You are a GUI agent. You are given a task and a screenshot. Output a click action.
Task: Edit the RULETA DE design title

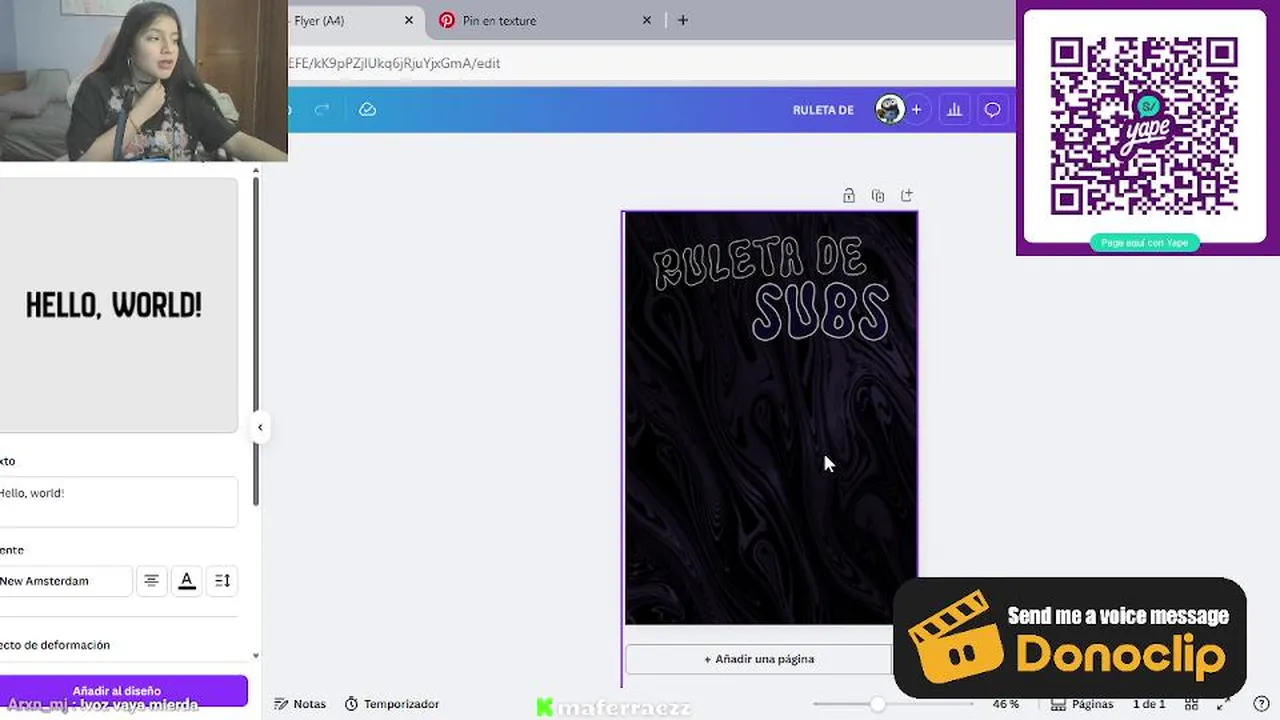click(x=823, y=110)
